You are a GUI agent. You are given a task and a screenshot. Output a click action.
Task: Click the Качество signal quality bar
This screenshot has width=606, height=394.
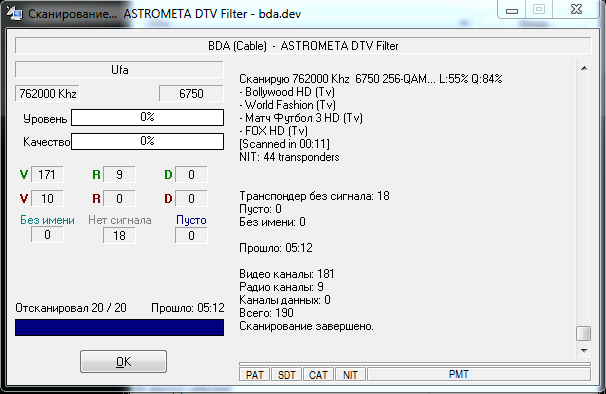click(147, 141)
